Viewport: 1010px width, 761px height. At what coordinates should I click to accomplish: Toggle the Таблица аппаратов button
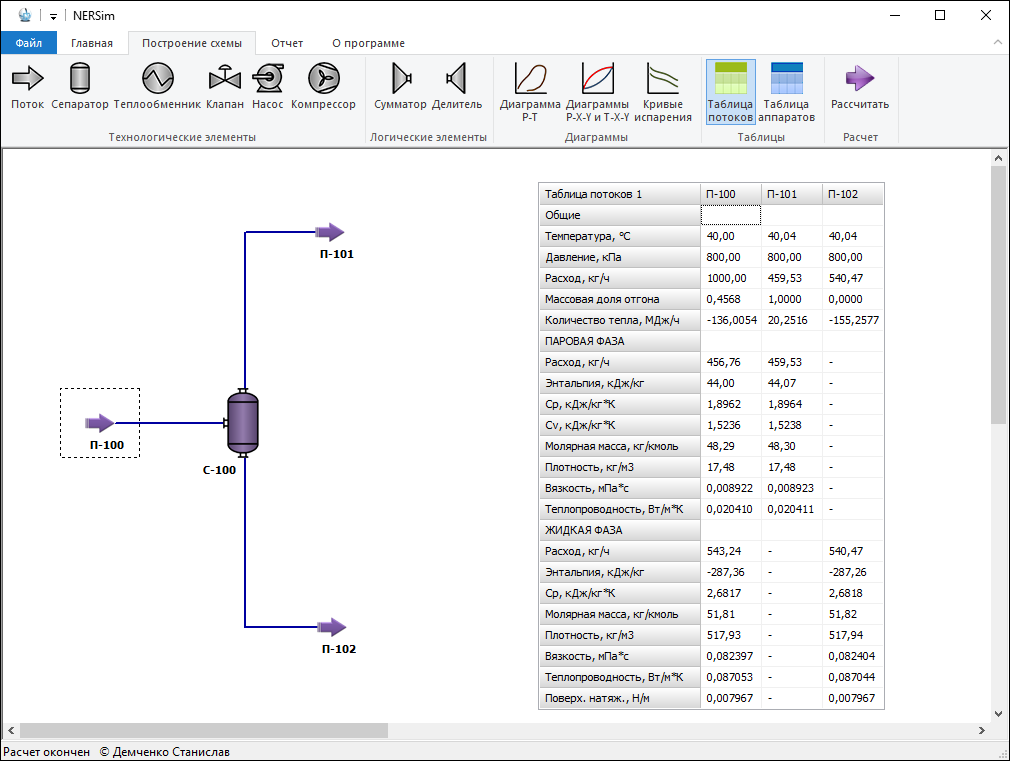787,92
